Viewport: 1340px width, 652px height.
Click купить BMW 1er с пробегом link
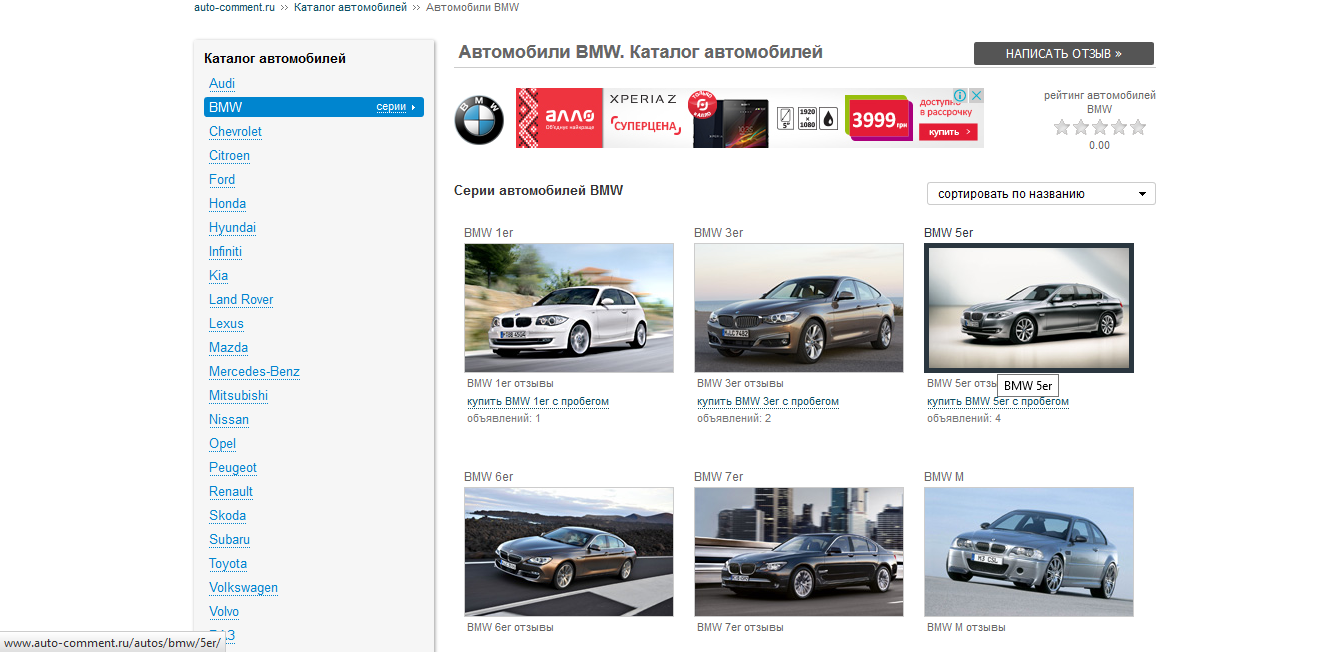click(x=538, y=401)
